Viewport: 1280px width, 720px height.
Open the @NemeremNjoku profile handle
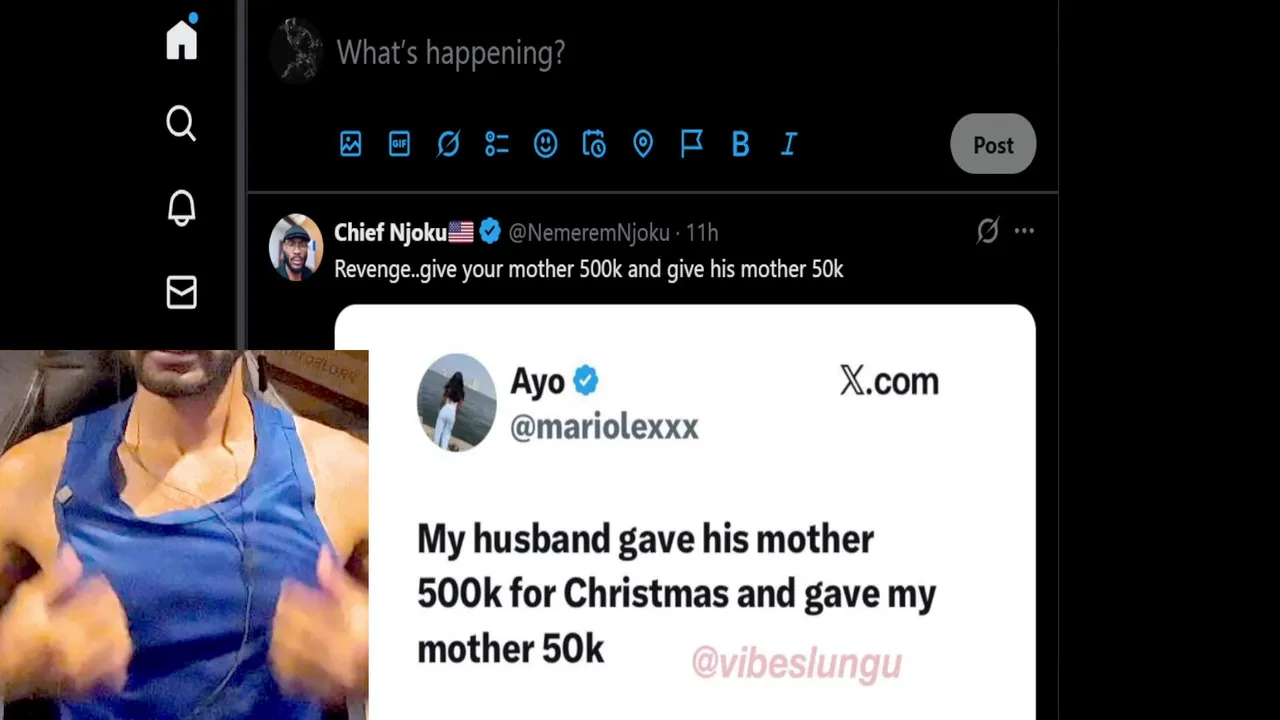[x=589, y=232]
